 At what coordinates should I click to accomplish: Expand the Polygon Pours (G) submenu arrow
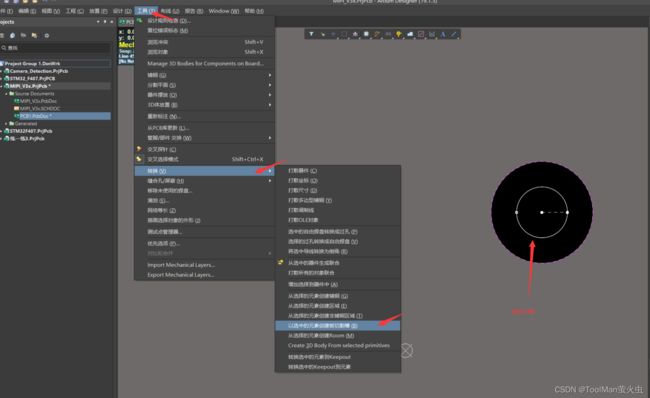click(x=270, y=75)
